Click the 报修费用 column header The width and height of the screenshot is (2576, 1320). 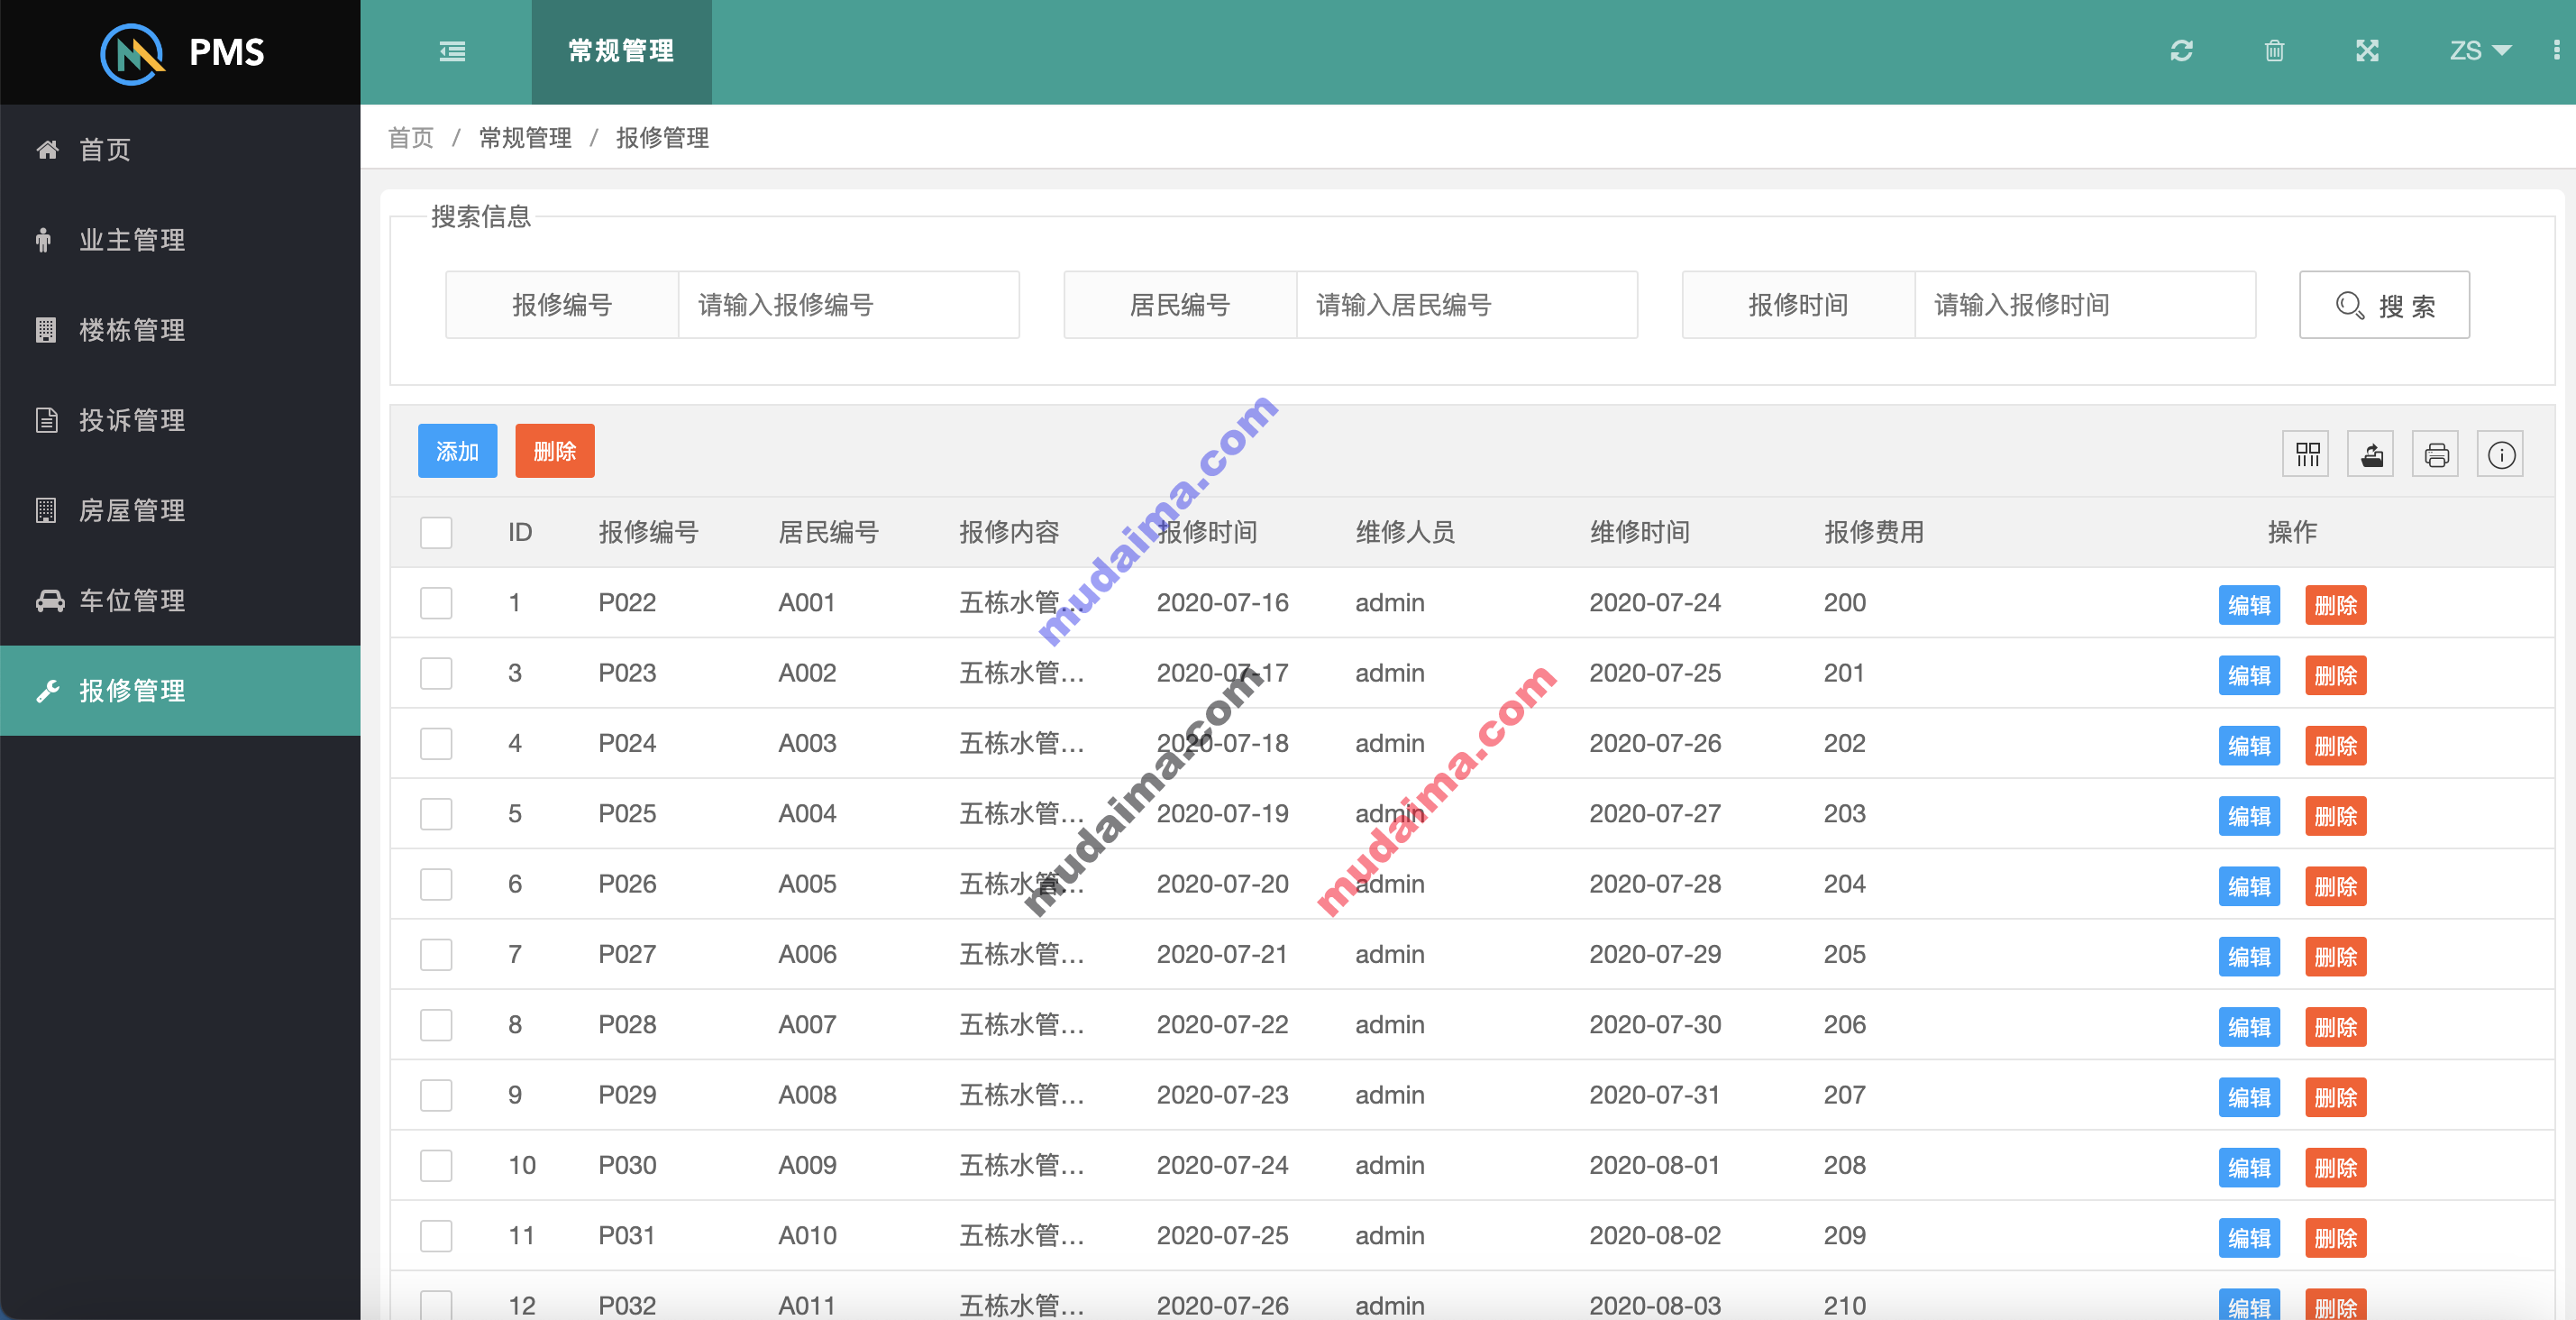[x=1874, y=532]
